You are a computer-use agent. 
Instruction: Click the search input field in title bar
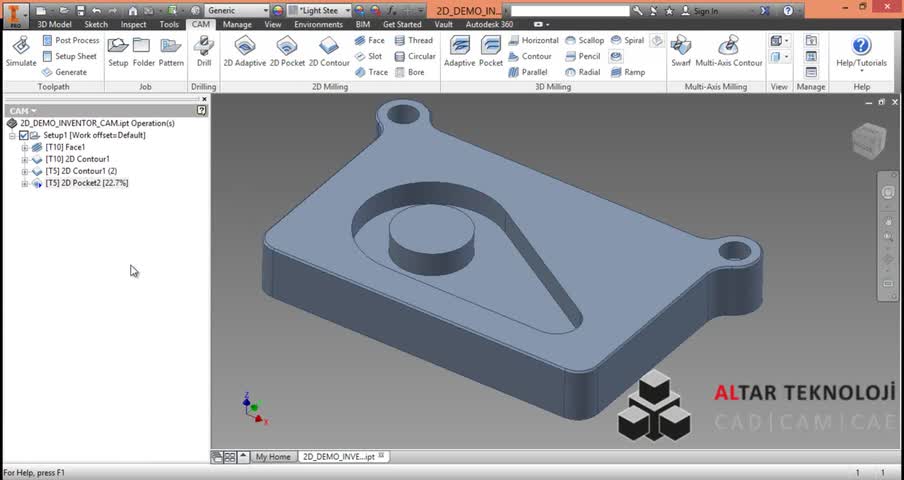coord(570,11)
